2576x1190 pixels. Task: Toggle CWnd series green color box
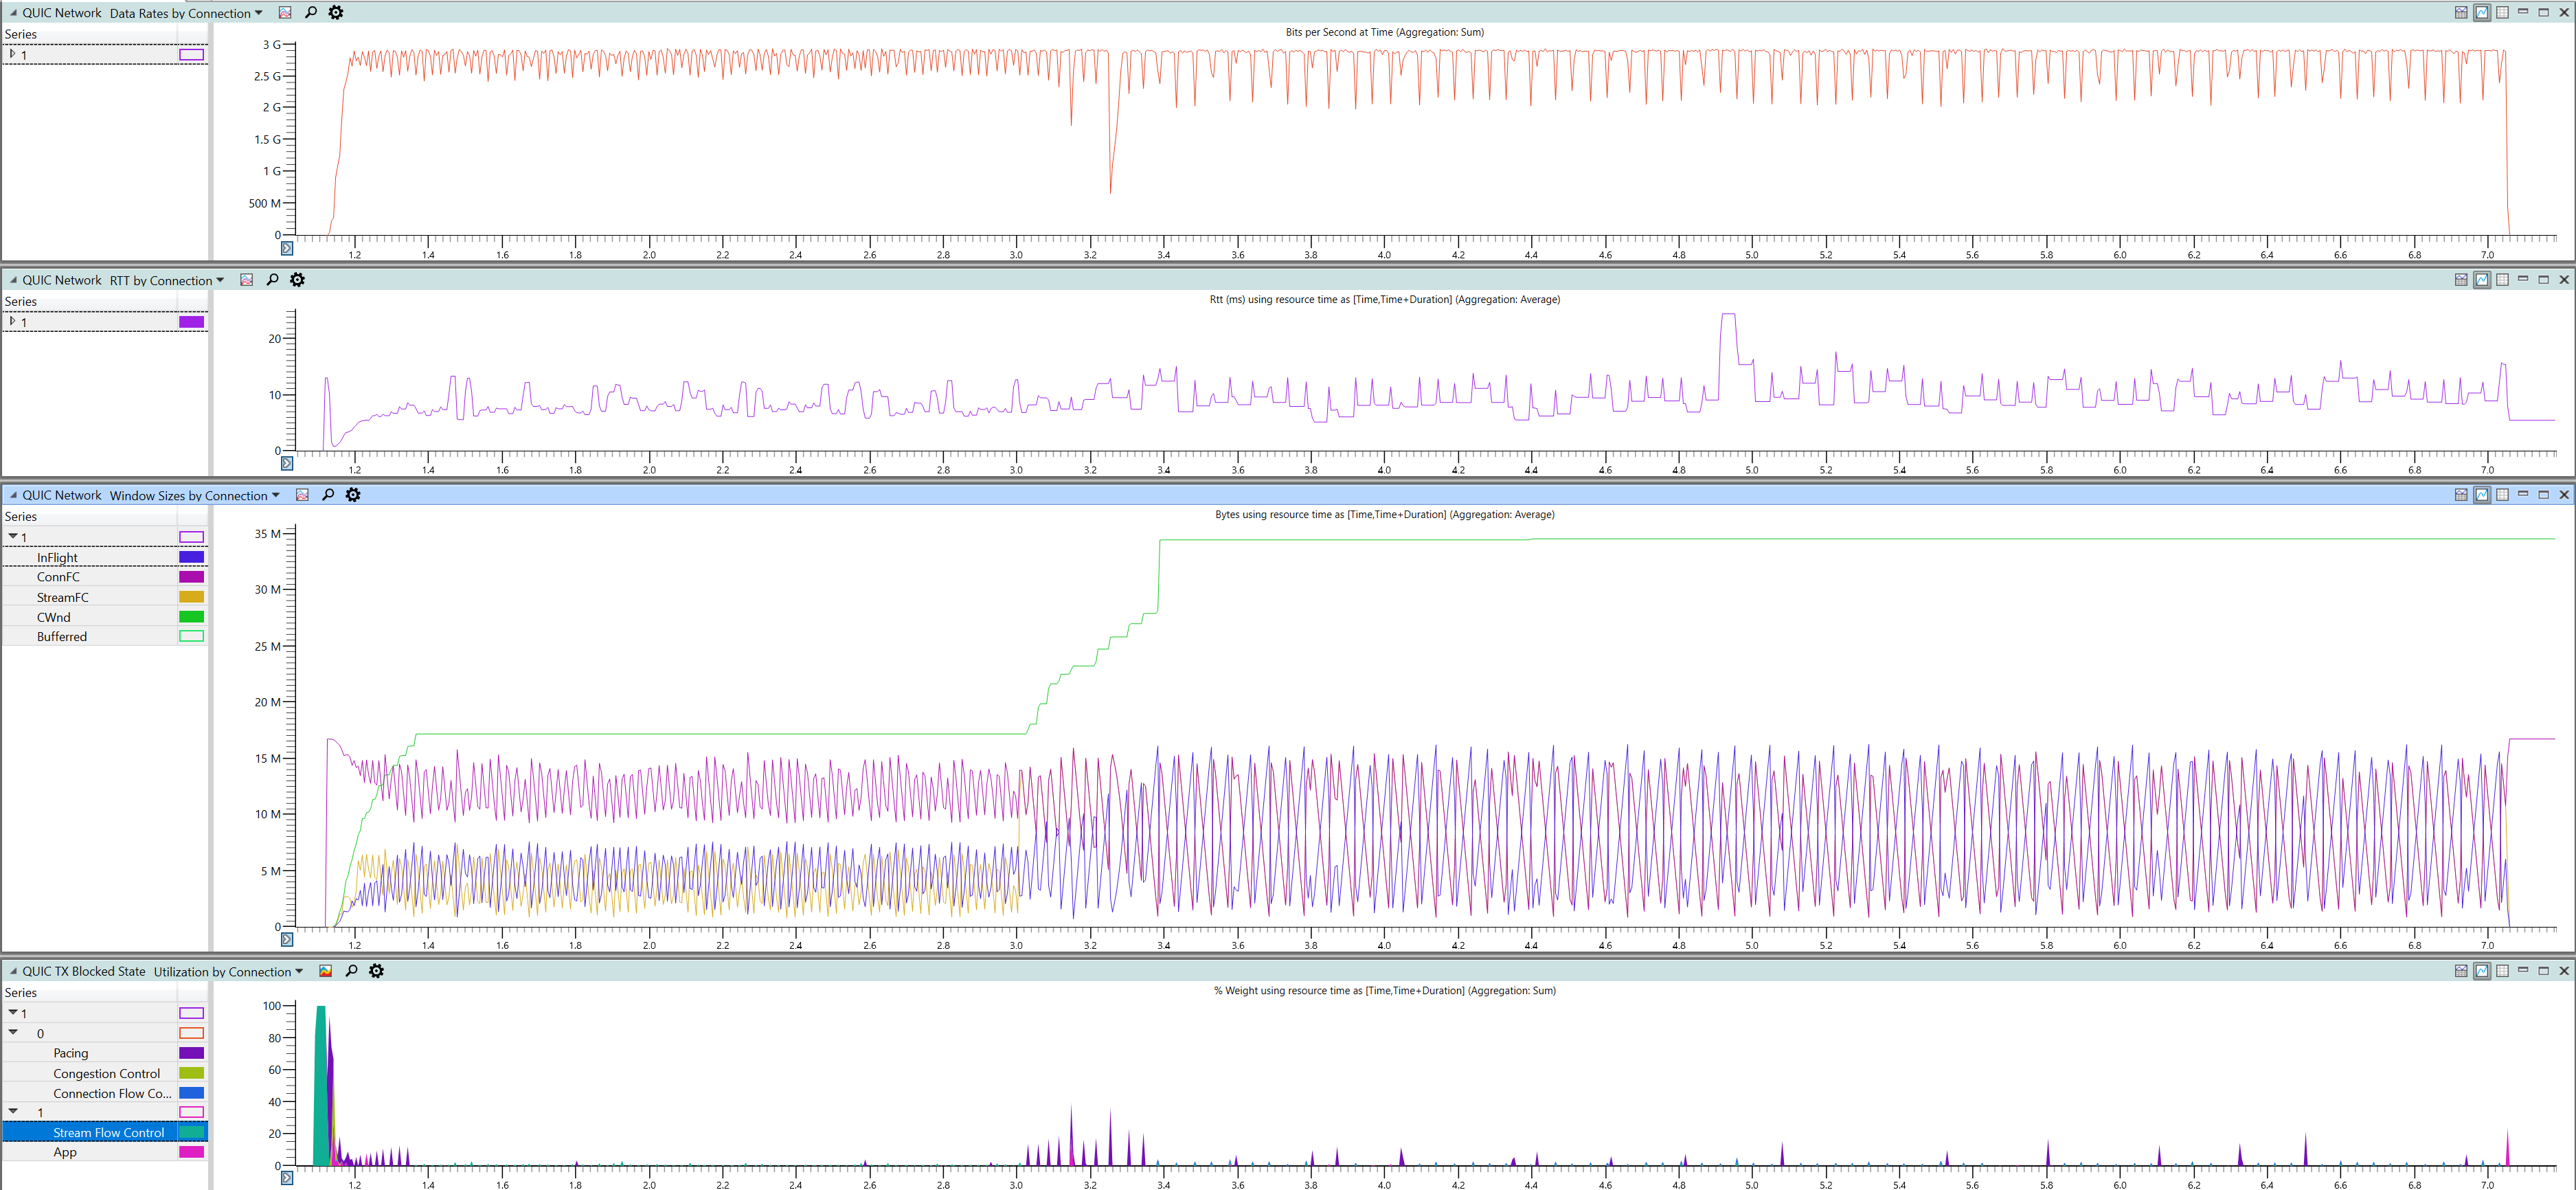coord(191,617)
